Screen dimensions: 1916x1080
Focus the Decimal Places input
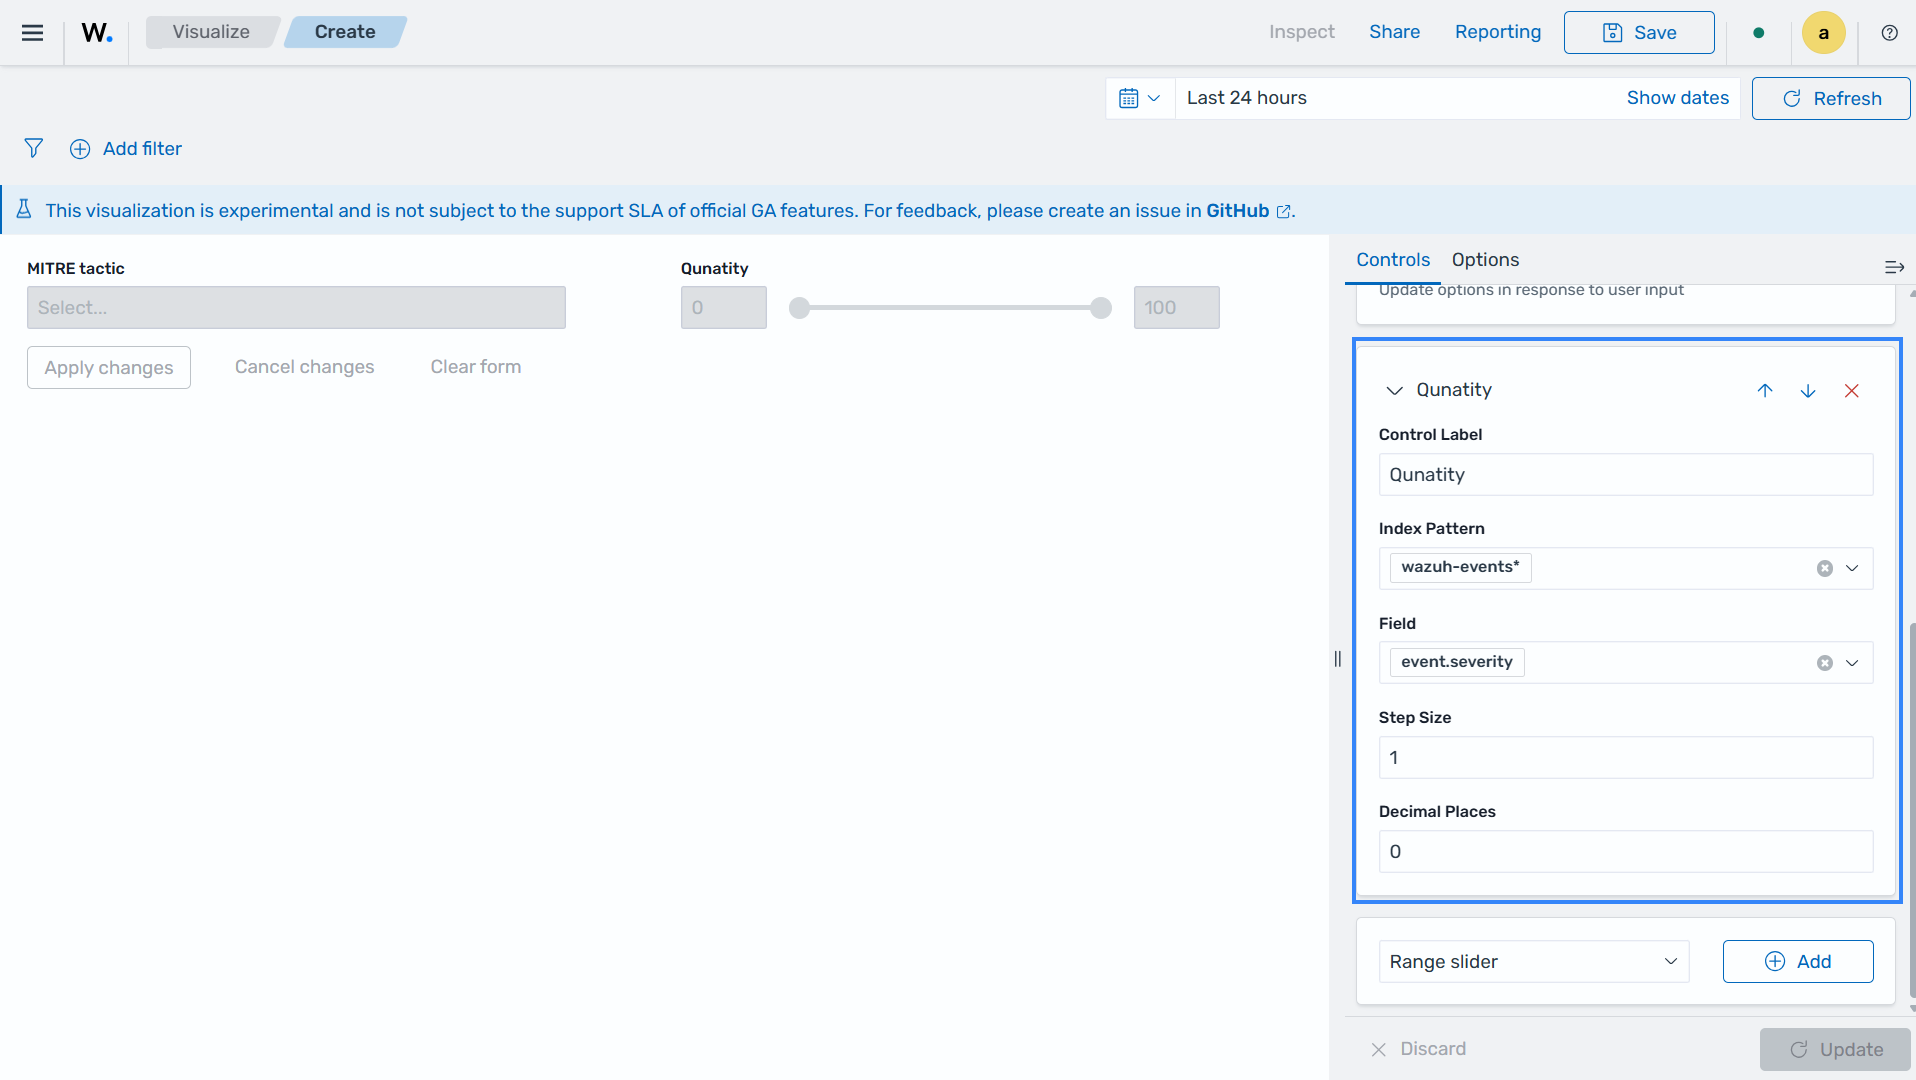click(1625, 851)
